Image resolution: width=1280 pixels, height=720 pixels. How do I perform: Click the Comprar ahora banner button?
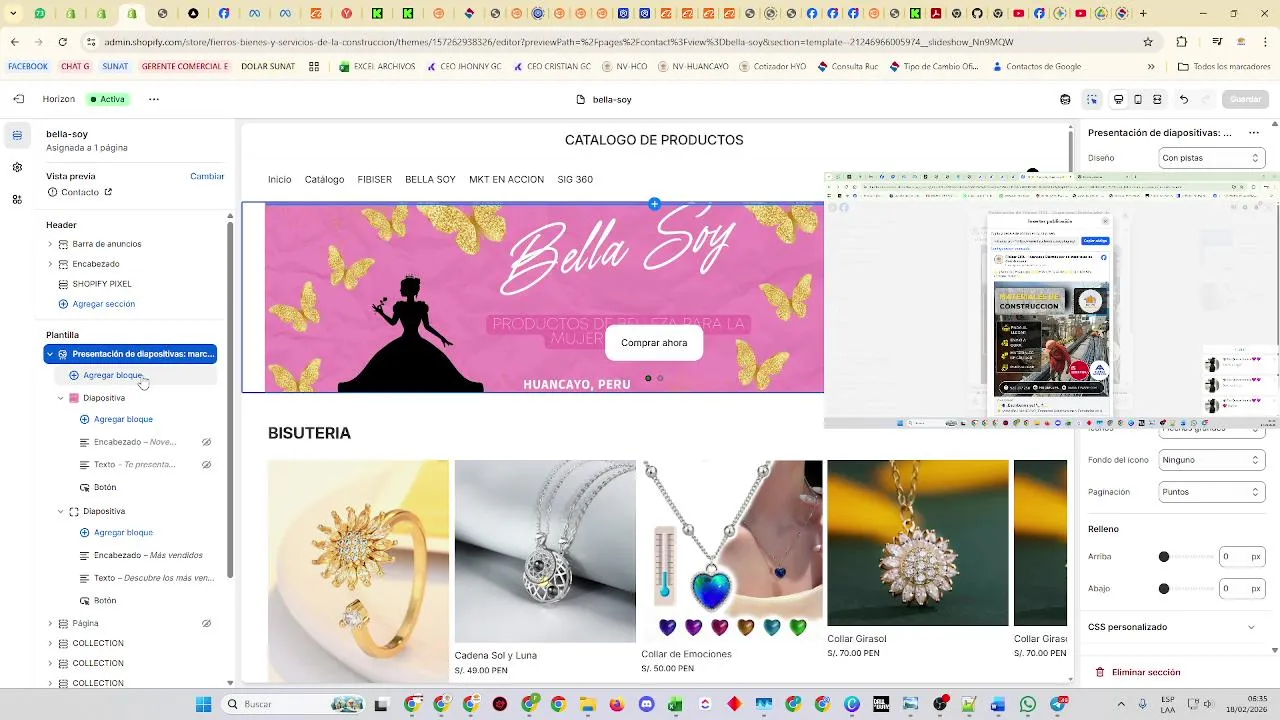tap(654, 343)
